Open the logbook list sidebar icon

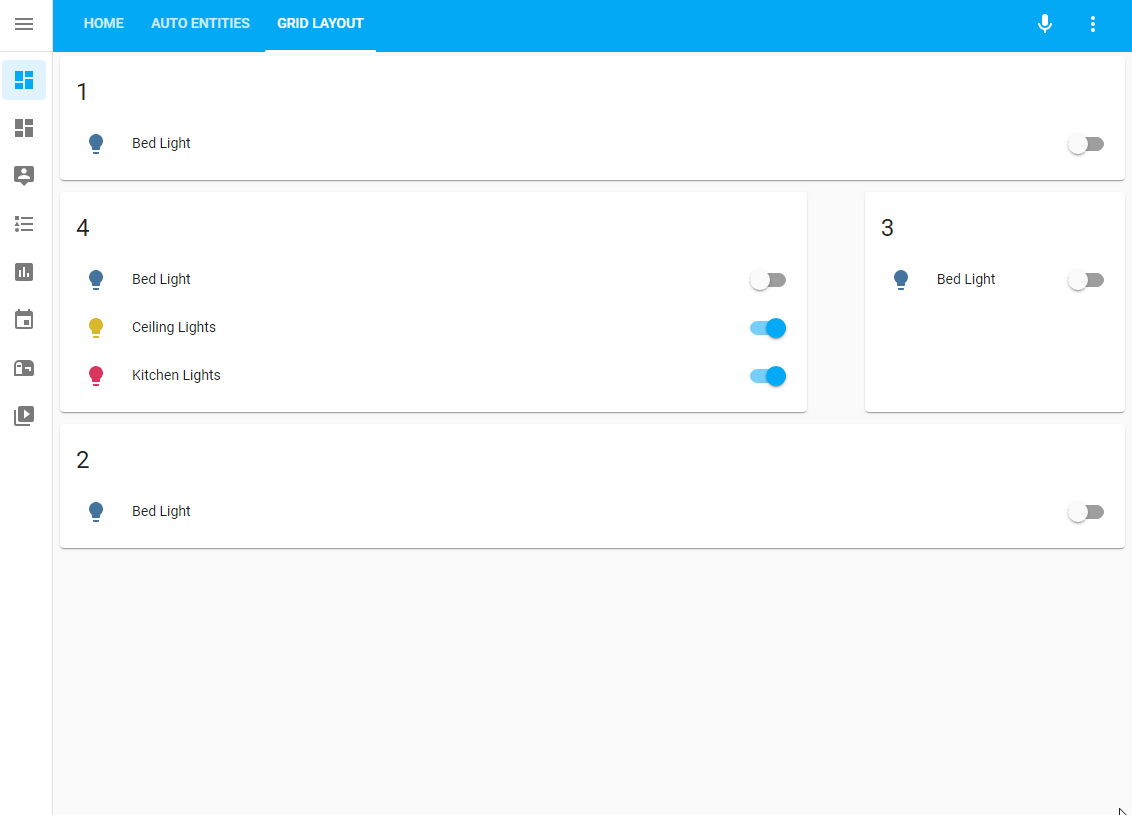tap(24, 224)
